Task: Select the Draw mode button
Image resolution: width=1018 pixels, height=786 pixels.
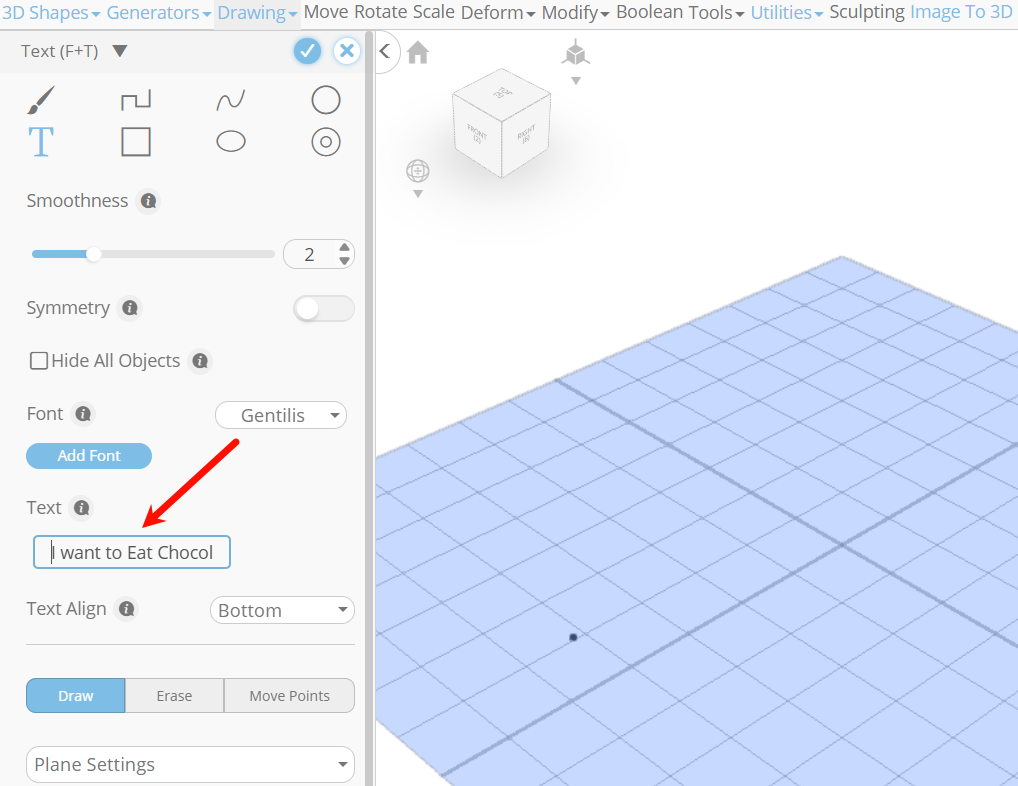Action: [x=75, y=696]
